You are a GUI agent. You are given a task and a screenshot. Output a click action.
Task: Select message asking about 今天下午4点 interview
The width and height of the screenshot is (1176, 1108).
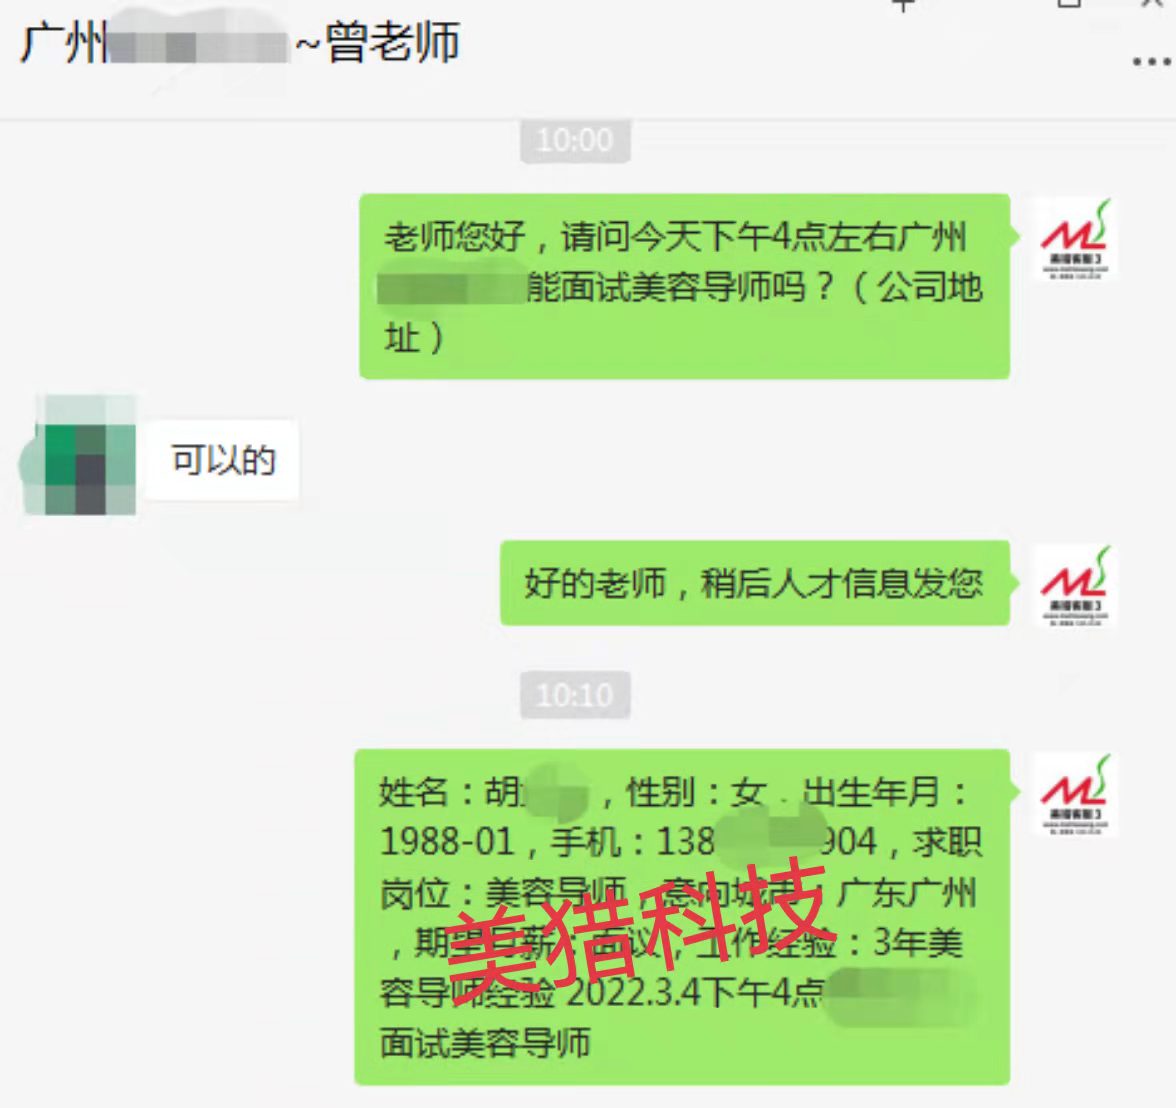(x=684, y=286)
